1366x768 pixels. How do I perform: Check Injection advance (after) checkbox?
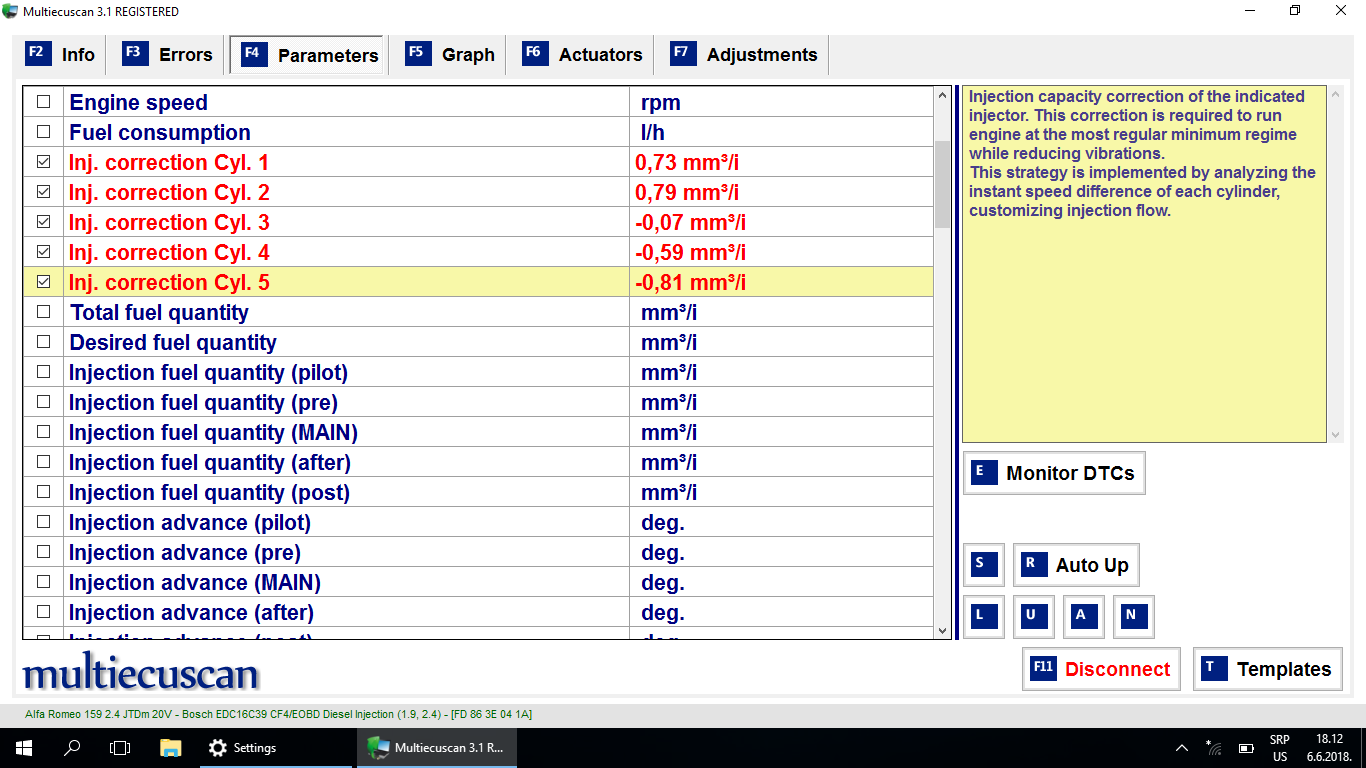click(x=43, y=612)
